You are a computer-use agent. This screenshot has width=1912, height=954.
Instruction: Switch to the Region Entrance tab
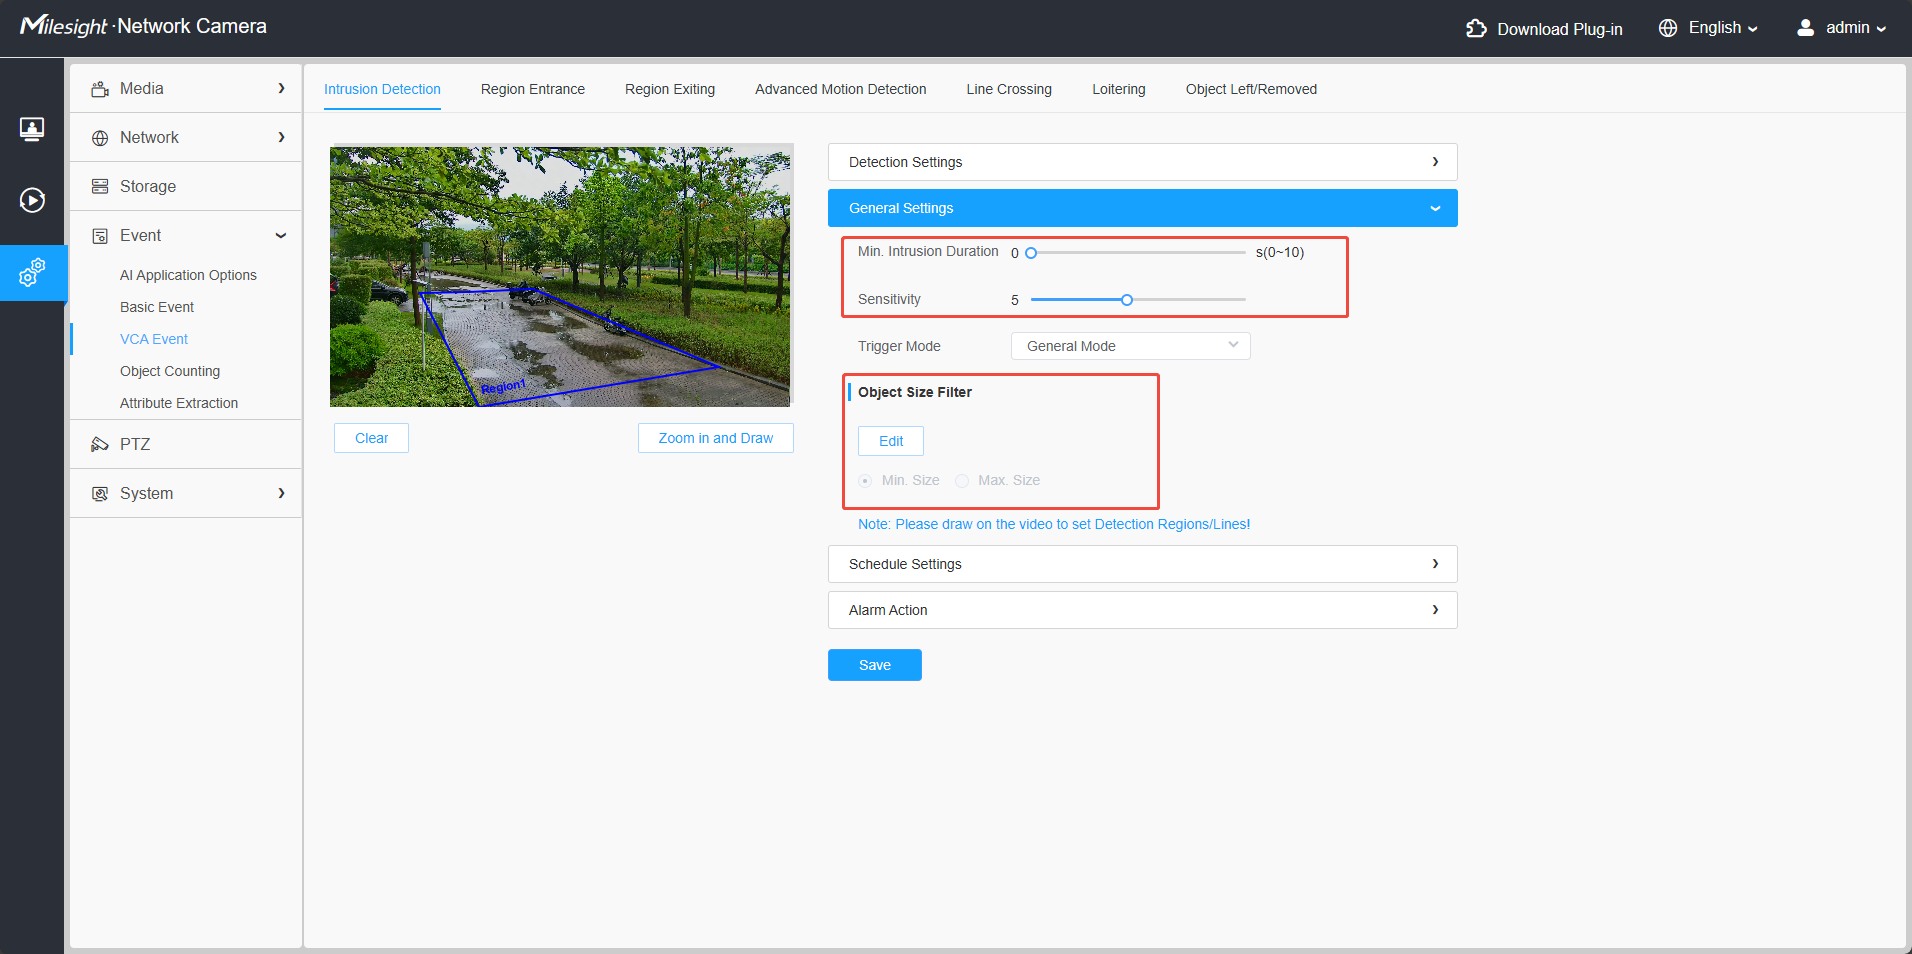533,89
